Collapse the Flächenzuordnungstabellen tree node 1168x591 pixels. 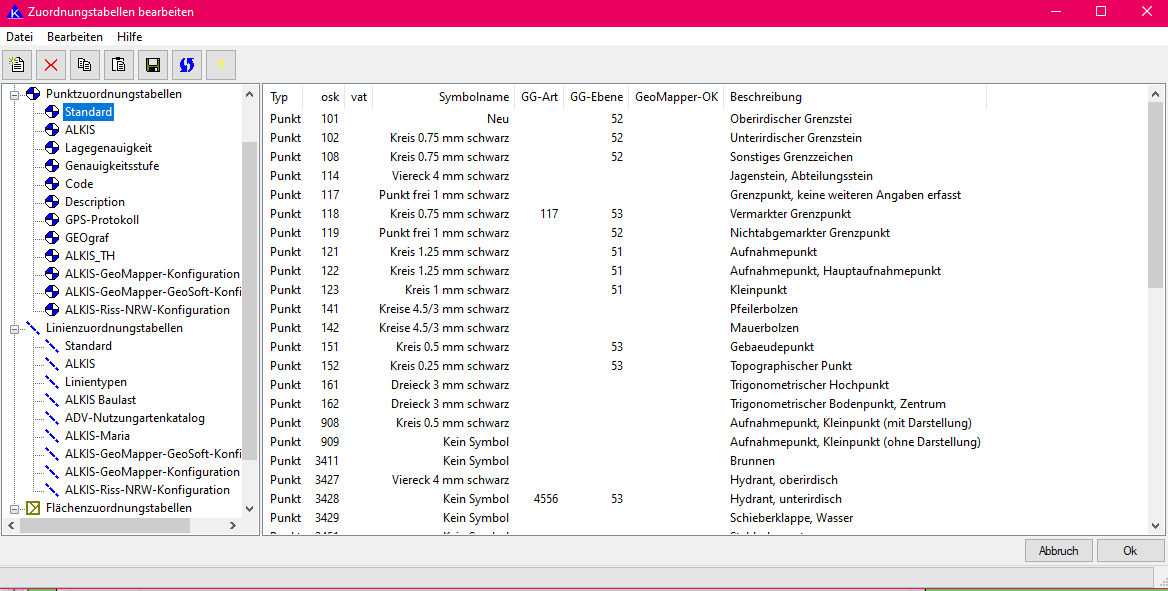(x=15, y=508)
